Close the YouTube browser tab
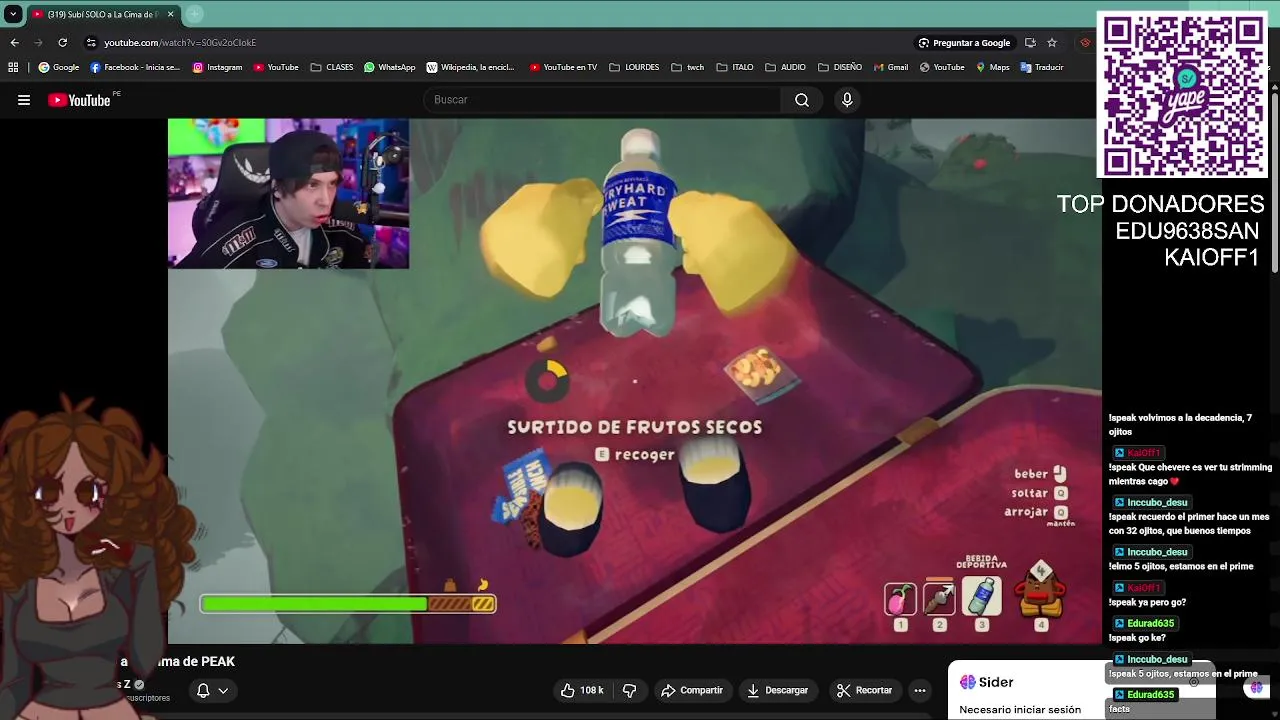 pos(171,14)
